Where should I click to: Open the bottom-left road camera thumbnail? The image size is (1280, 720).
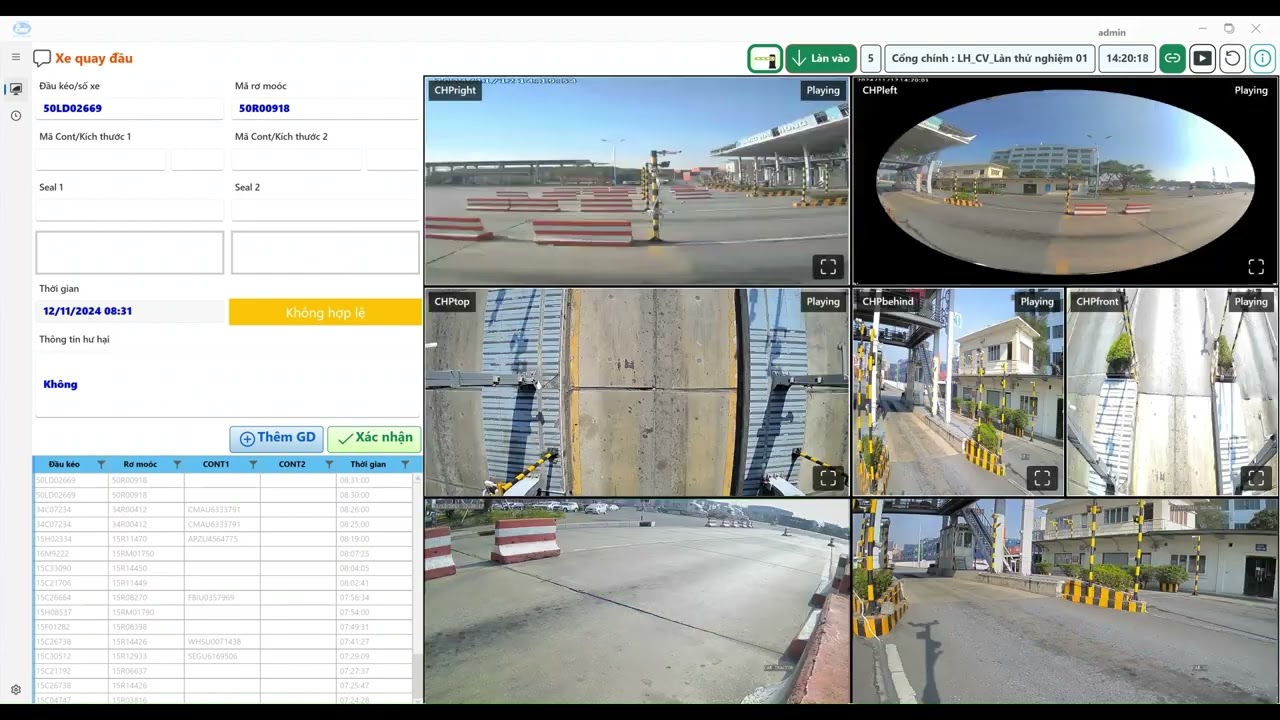pos(637,602)
